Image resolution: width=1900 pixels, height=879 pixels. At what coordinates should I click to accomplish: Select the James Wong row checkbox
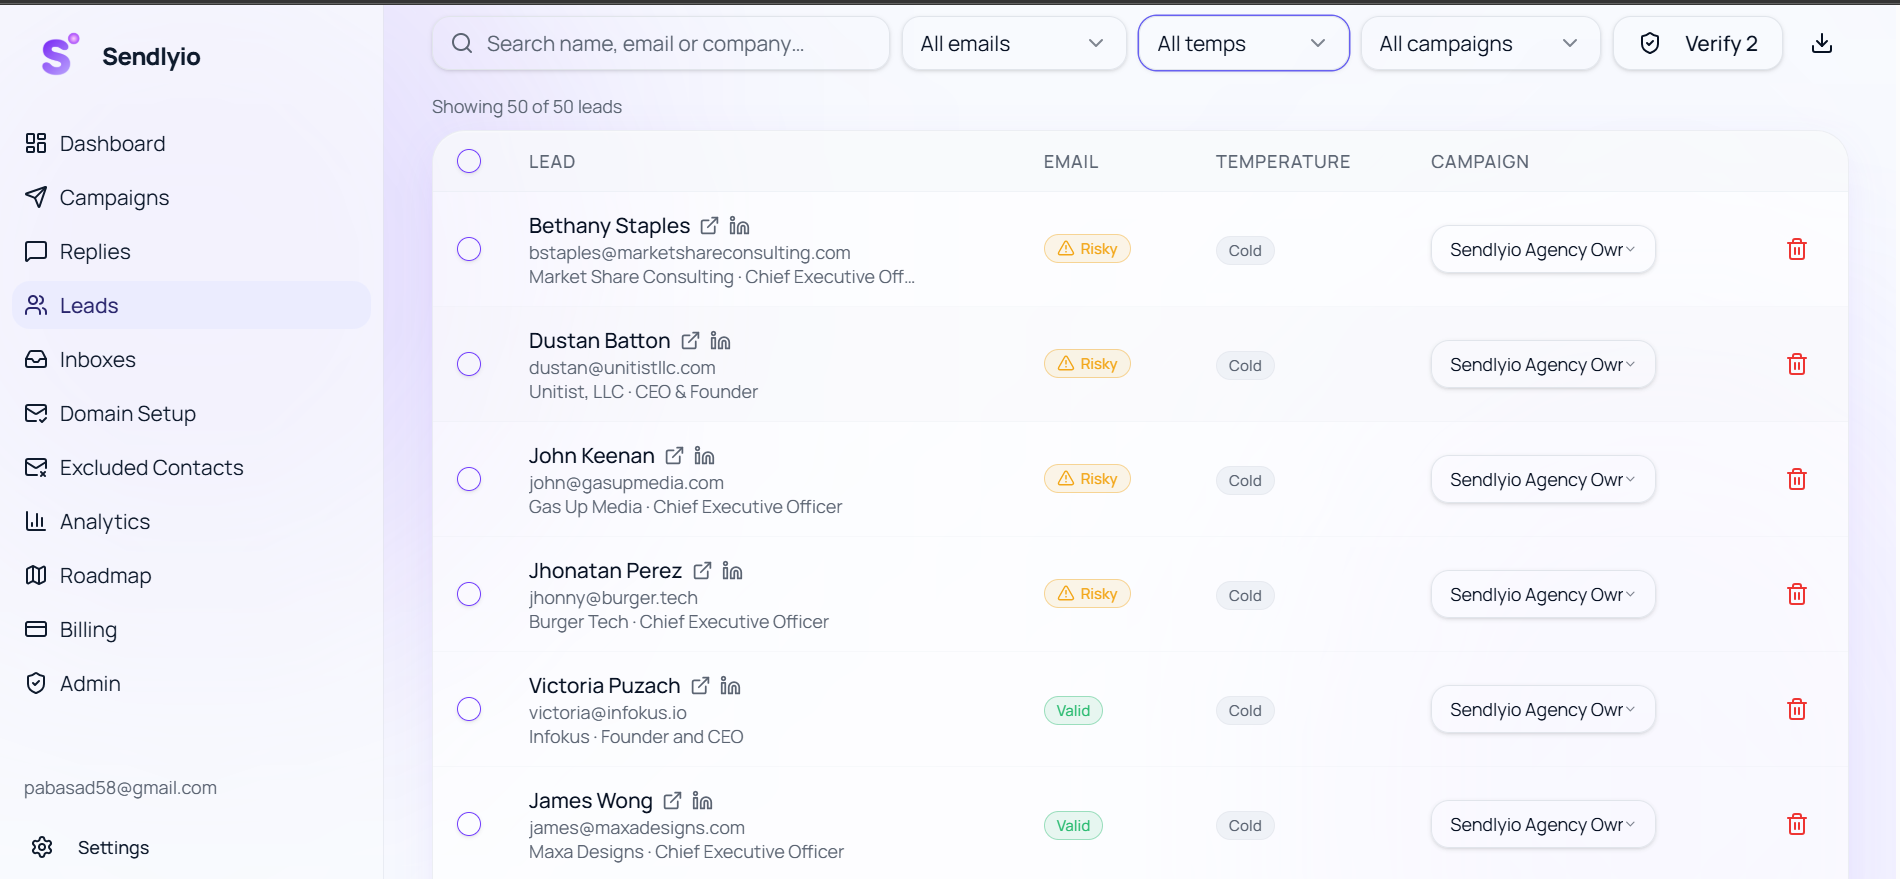pos(469,824)
